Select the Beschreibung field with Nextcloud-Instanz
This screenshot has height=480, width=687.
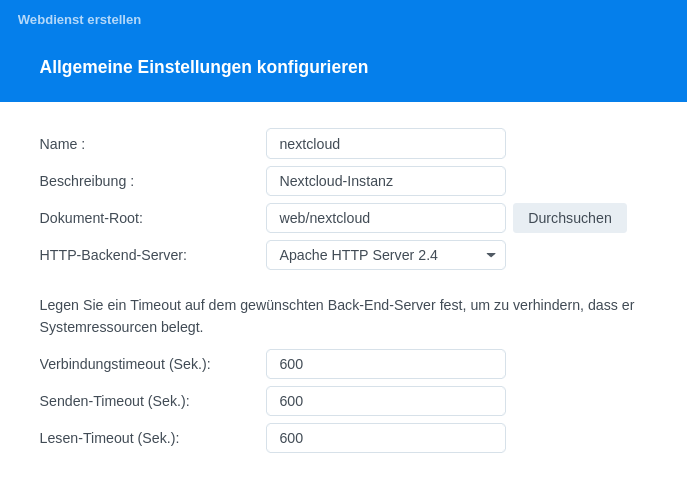tap(386, 181)
